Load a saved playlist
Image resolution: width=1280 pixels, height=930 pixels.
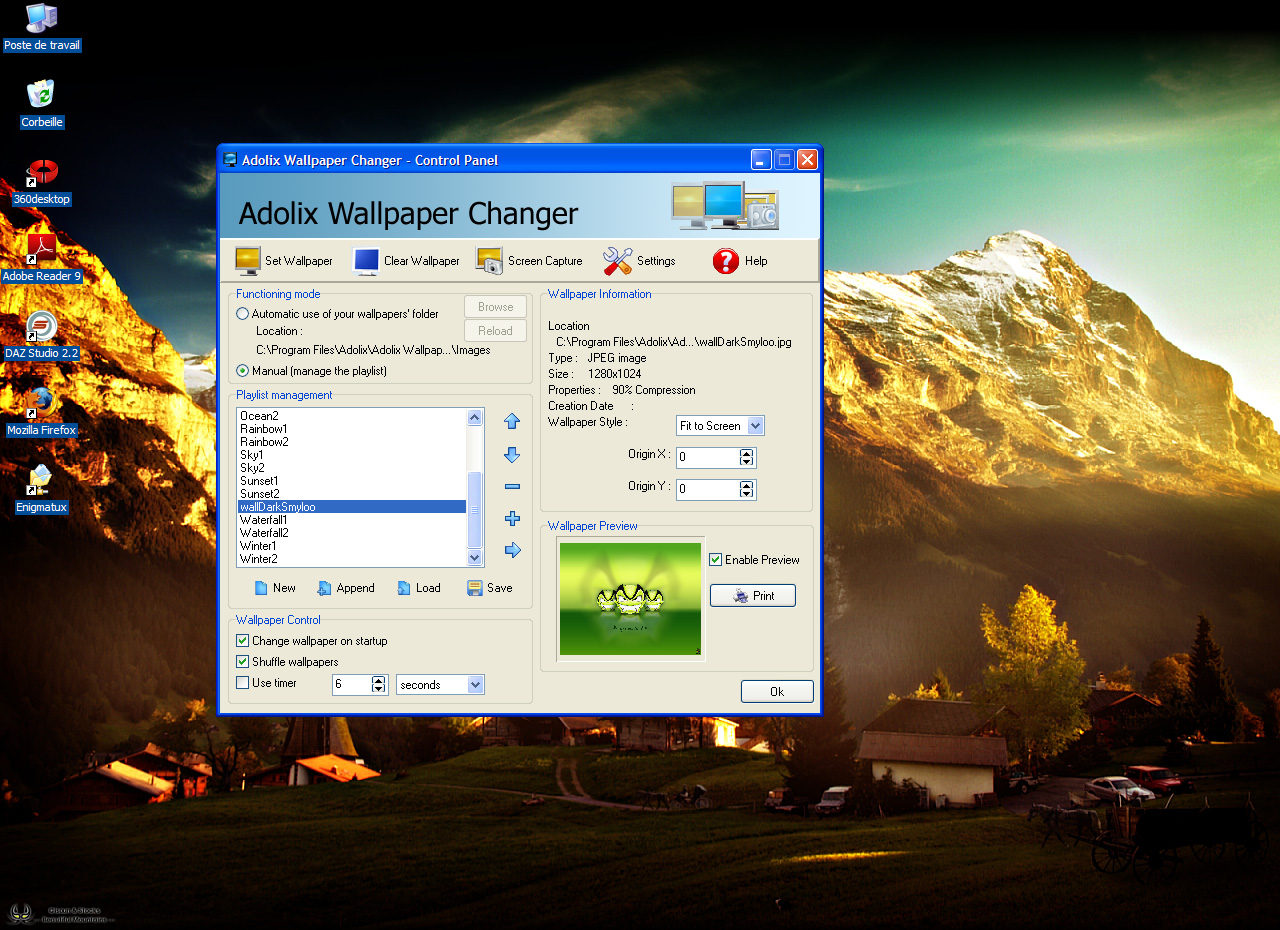(418, 588)
